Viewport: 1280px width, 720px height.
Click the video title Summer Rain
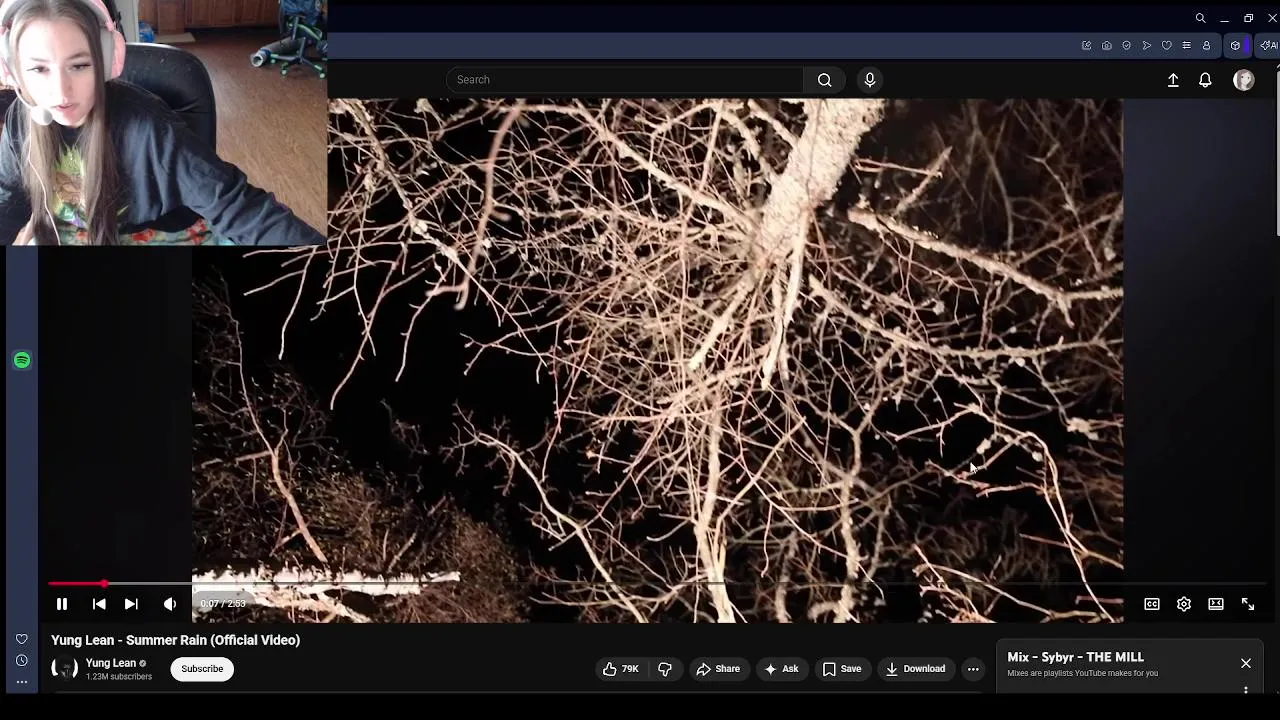pos(176,640)
